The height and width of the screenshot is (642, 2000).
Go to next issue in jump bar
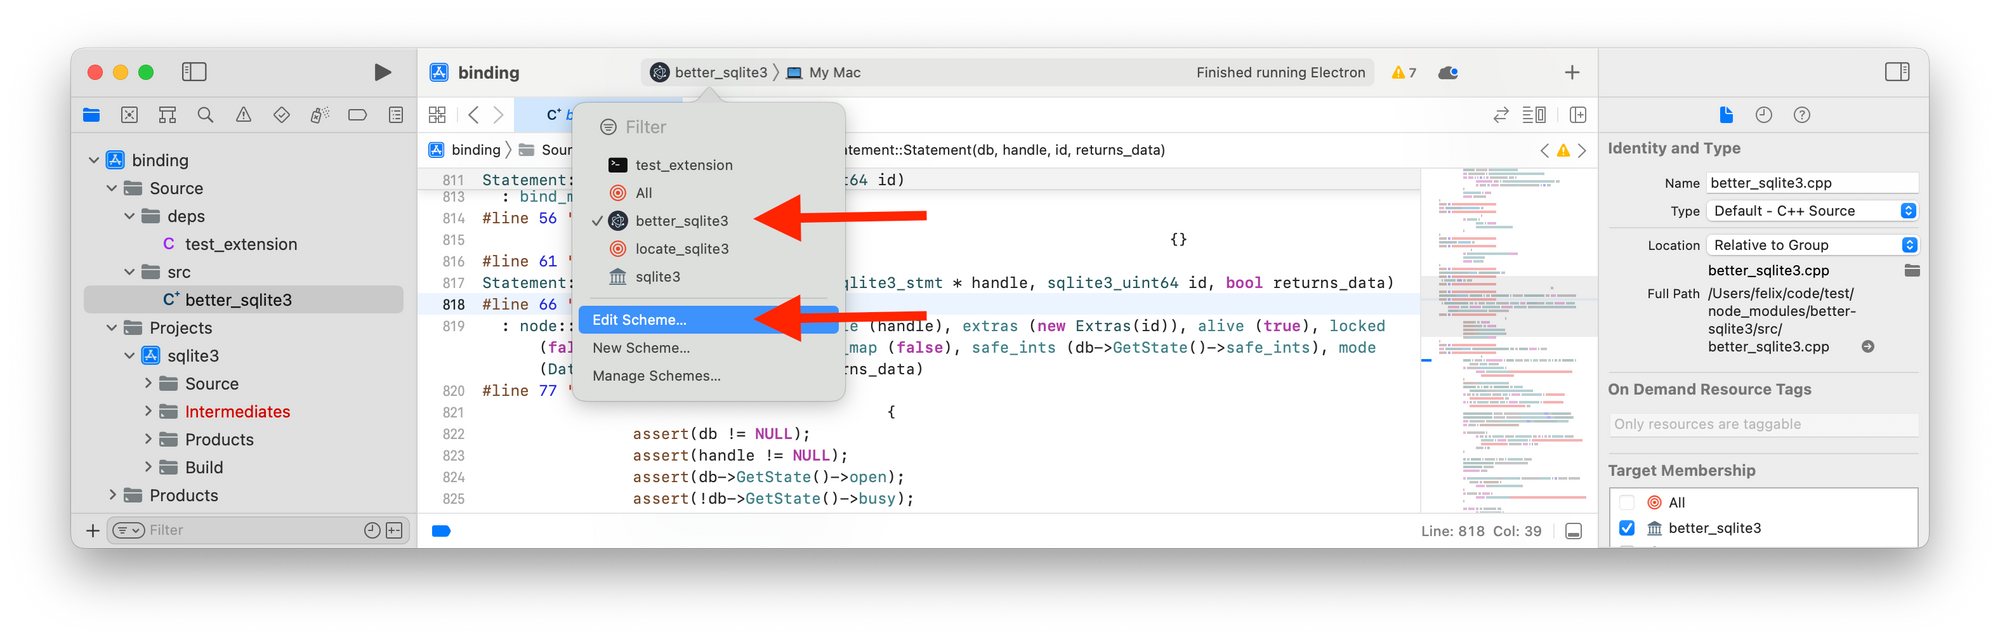(1582, 150)
